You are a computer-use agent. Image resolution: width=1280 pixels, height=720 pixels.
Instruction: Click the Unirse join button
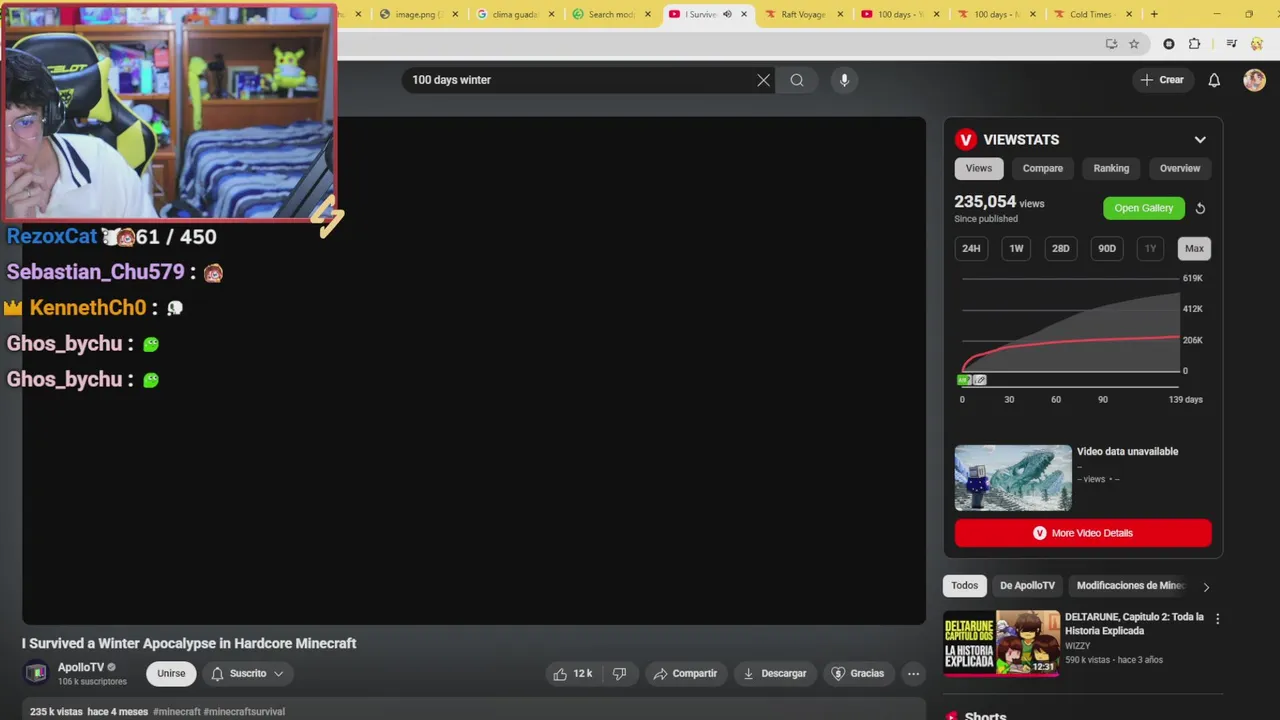(171, 674)
